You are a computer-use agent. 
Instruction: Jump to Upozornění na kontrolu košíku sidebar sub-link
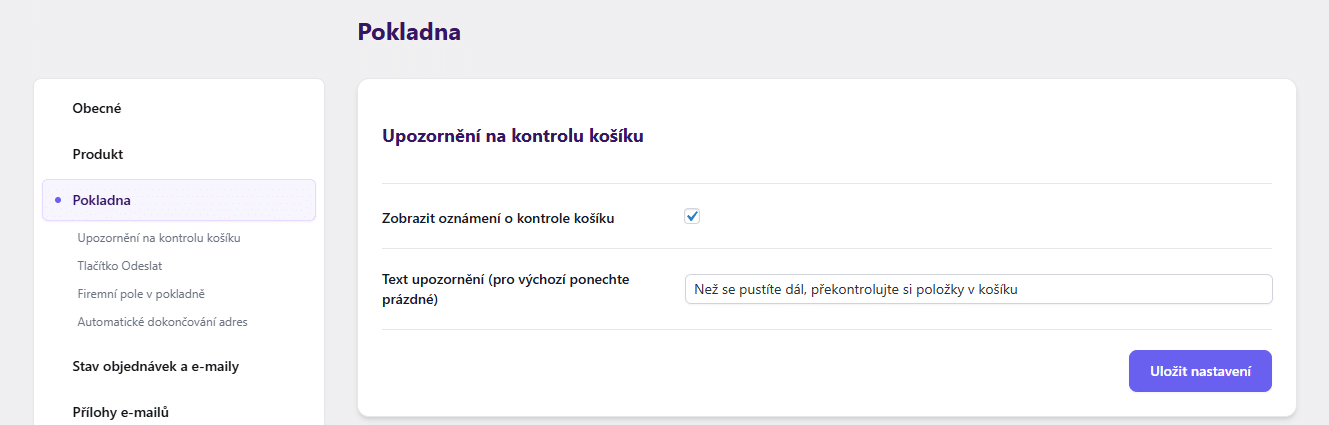pyautogui.click(x=159, y=238)
